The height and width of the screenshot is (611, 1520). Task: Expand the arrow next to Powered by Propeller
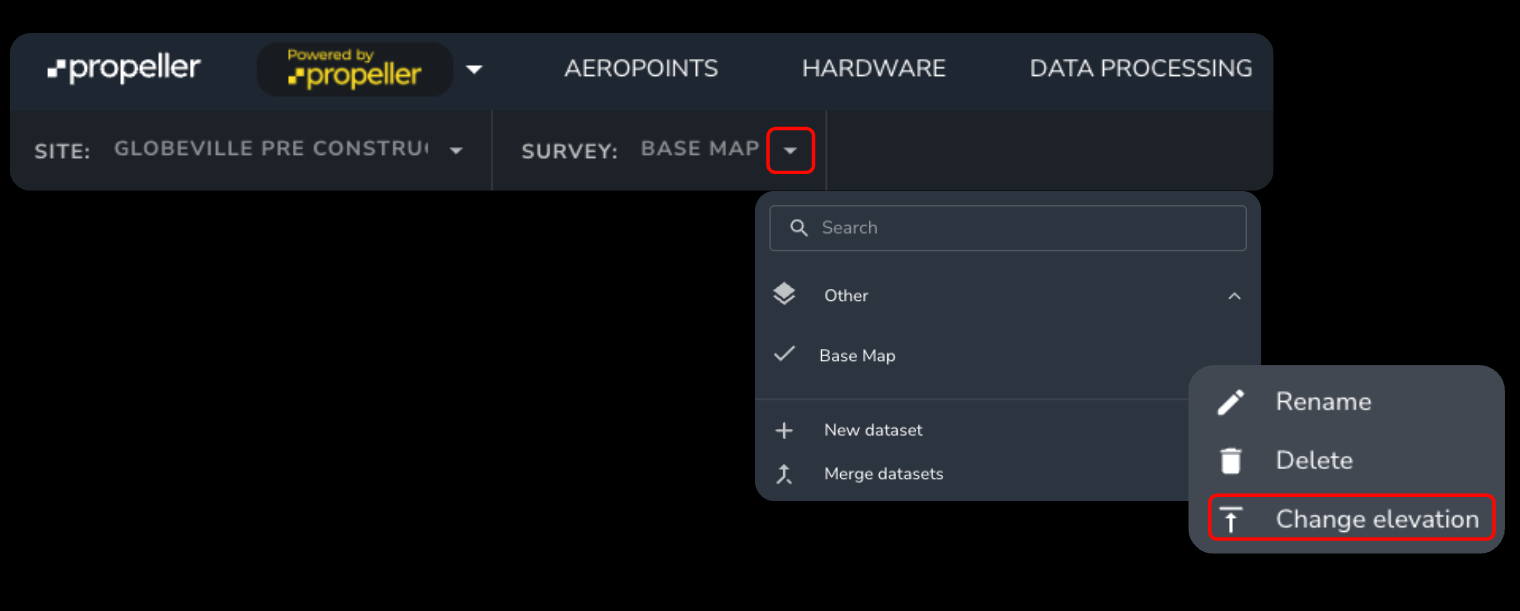474,69
